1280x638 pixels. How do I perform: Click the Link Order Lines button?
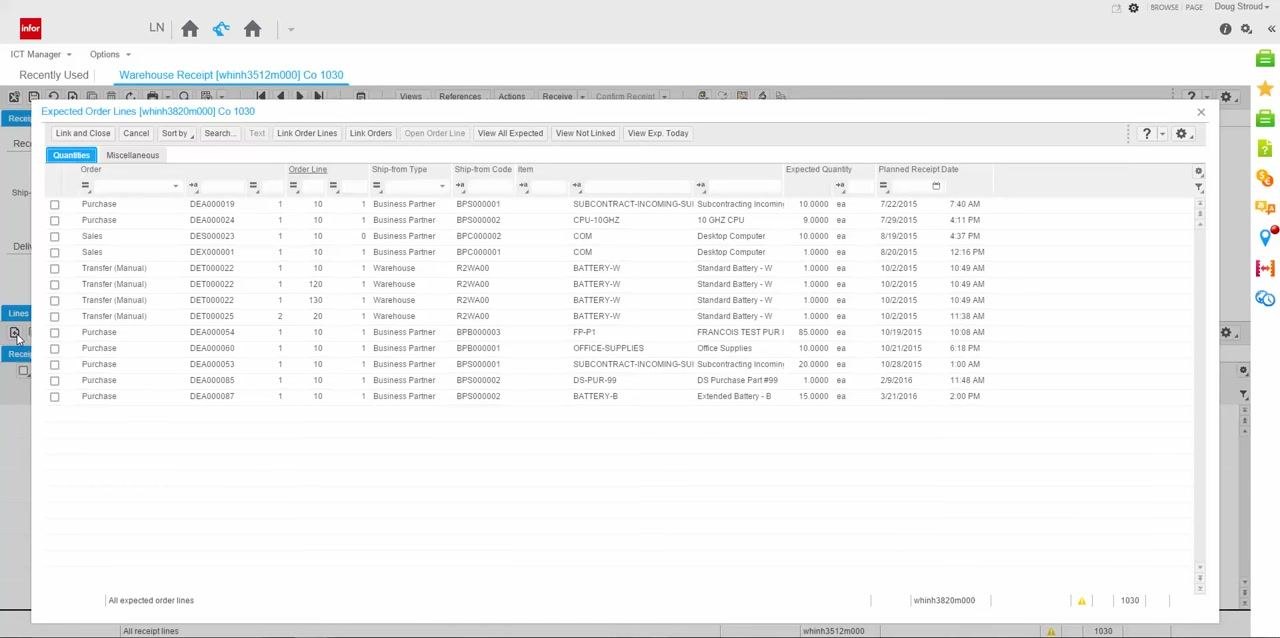[307, 133]
